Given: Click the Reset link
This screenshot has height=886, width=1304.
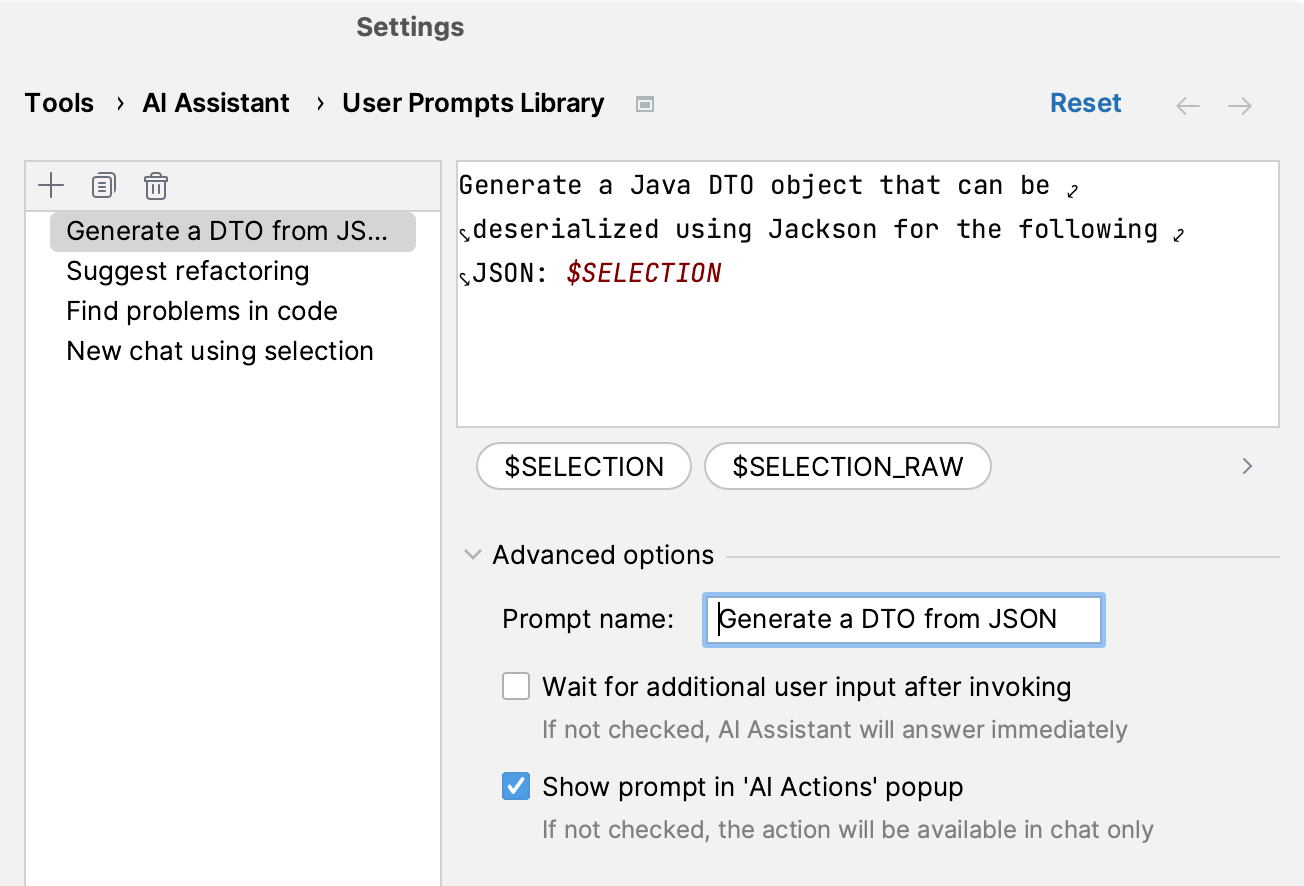Looking at the screenshot, I should pyautogui.click(x=1085, y=103).
